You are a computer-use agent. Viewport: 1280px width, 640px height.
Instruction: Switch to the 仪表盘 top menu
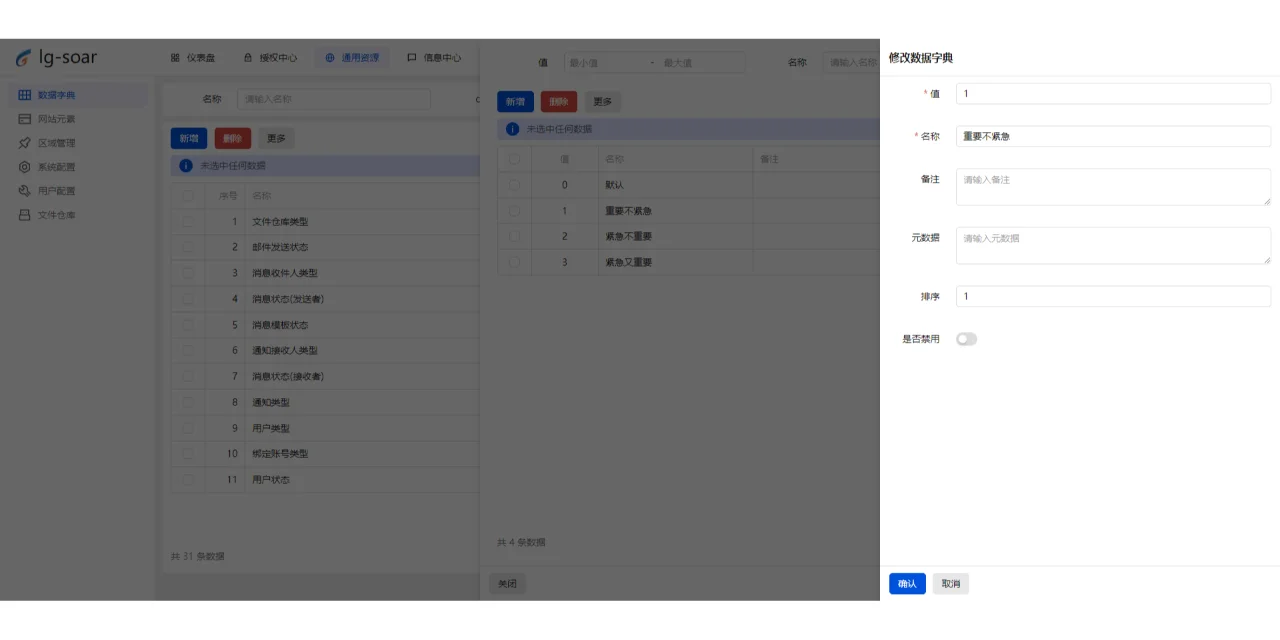tap(193, 58)
